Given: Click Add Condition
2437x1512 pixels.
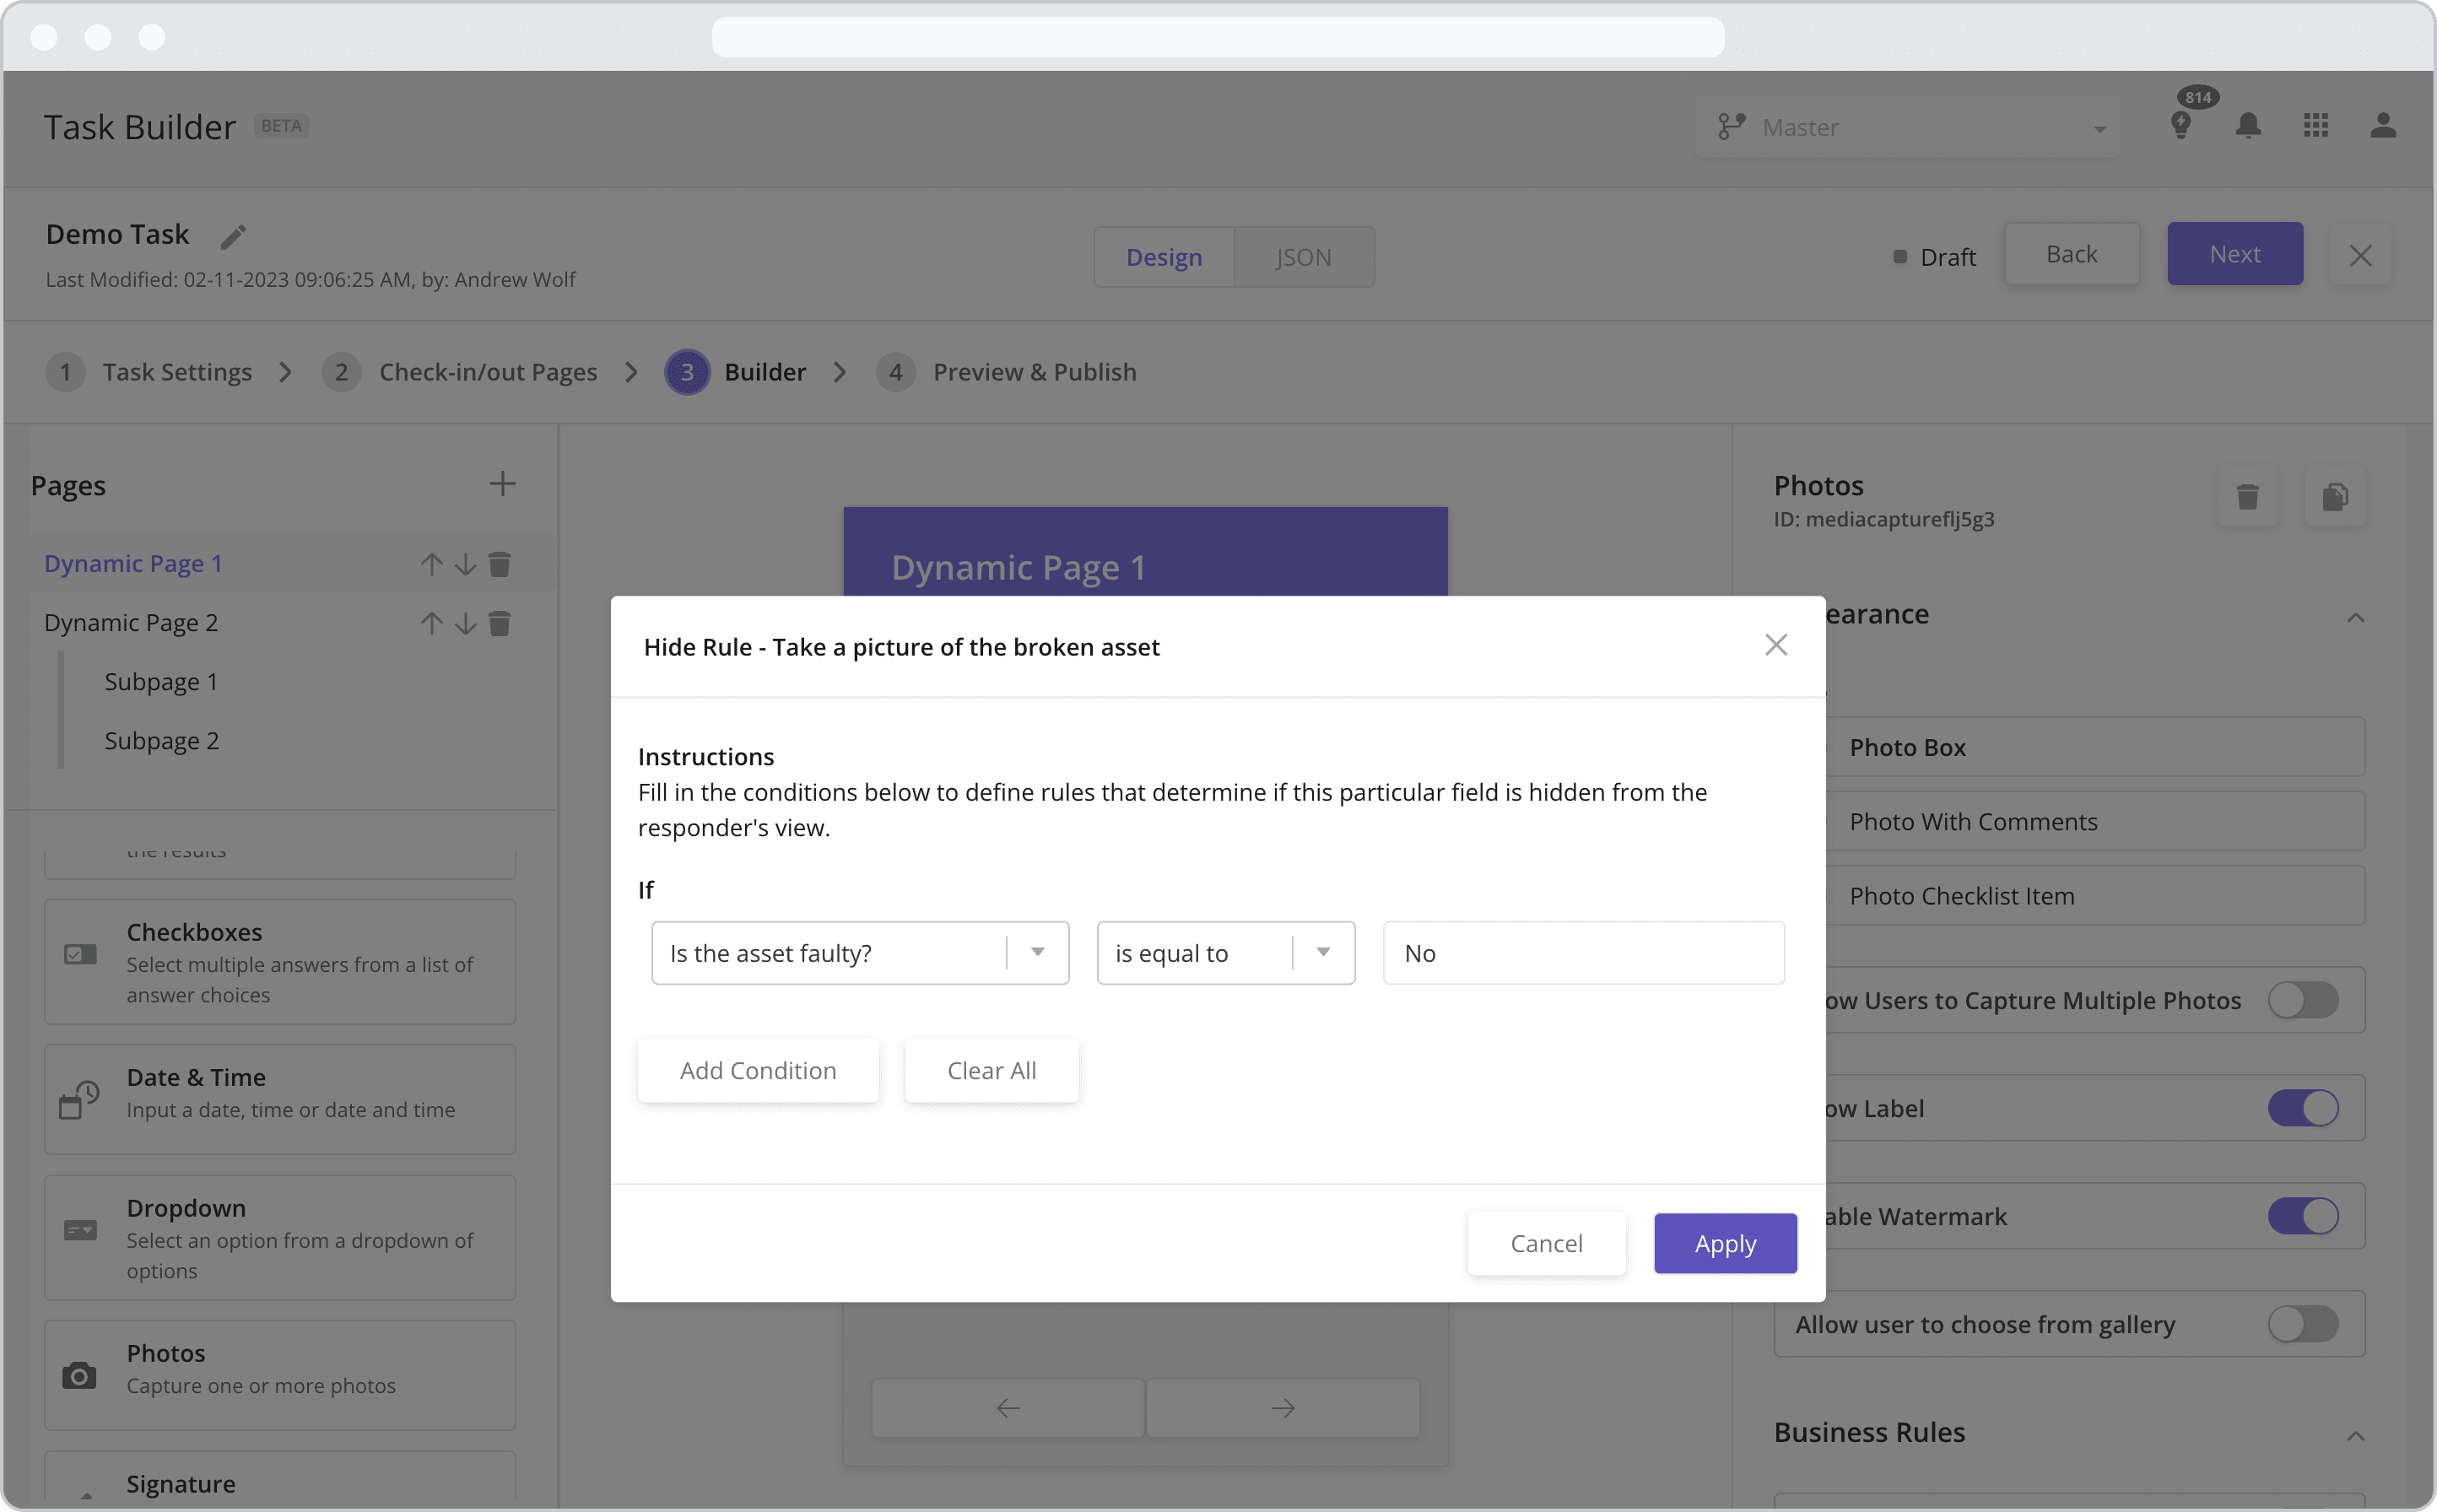Looking at the screenshot, I should pyautogui.click(x=758, y=1070).
